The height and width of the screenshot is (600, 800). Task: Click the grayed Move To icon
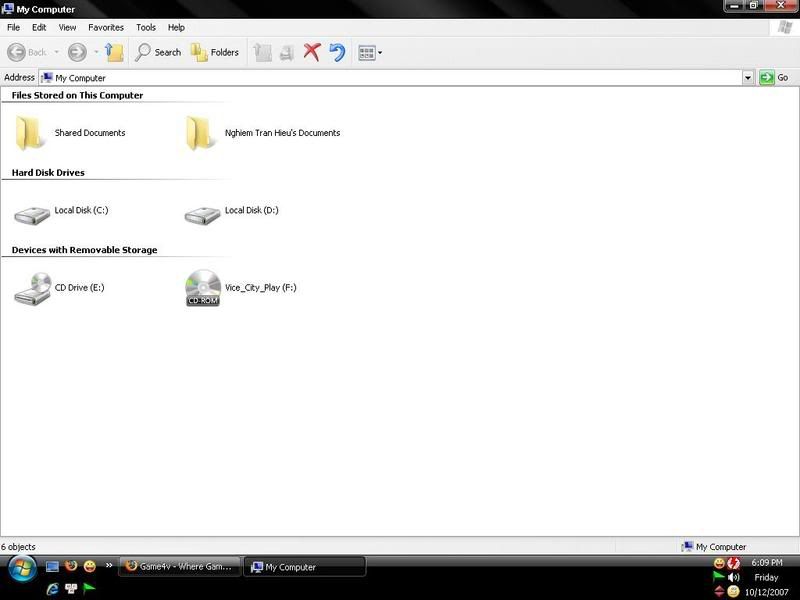(x=262, y=52)
